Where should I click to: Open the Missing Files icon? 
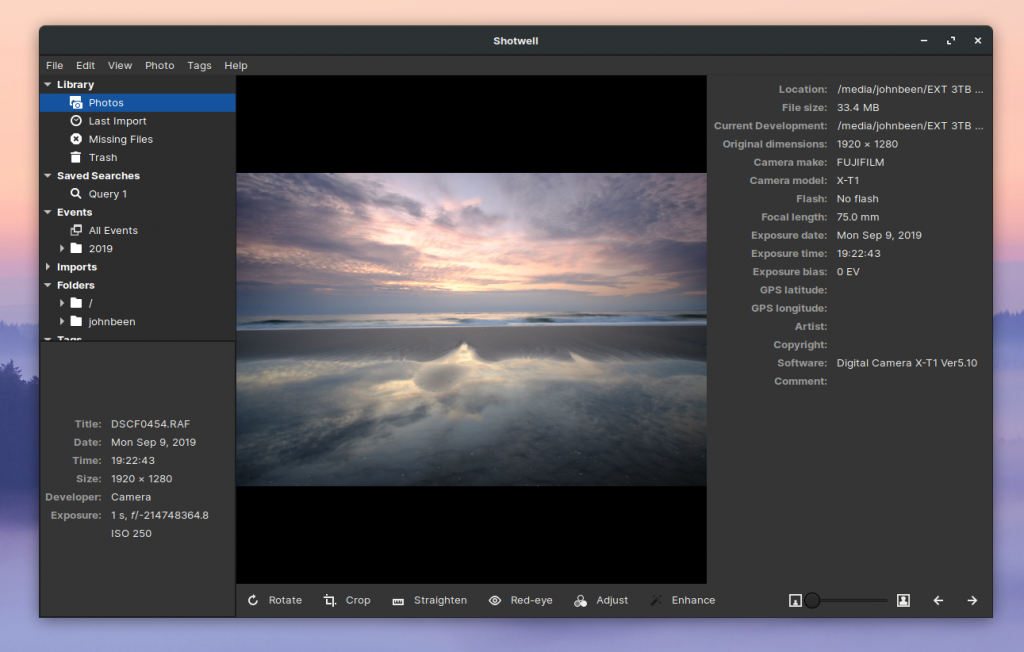point(76,139)
